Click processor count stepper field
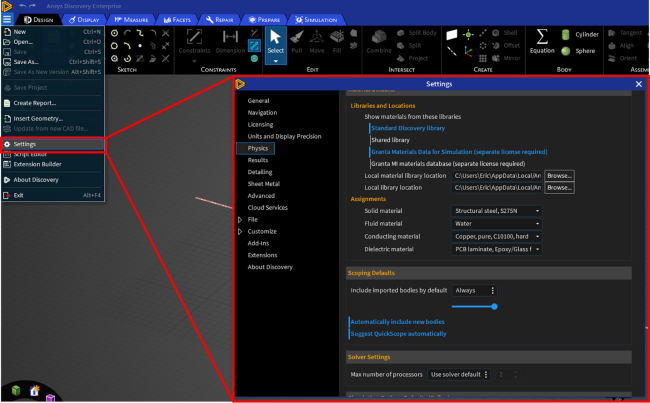 [x=507, y=375]
